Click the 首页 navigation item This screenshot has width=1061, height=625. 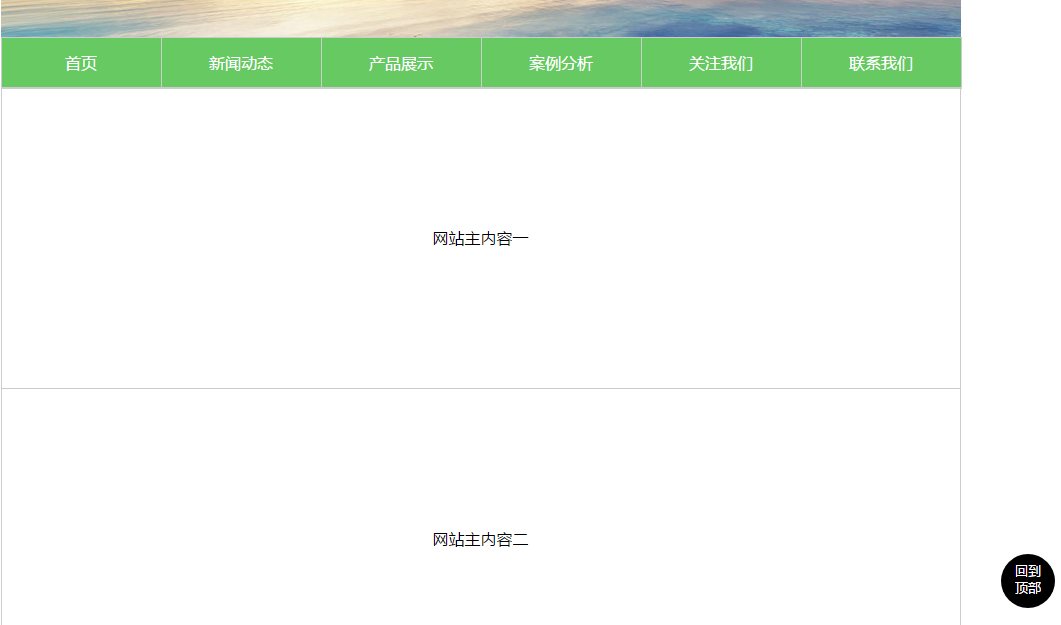point(81,64)
